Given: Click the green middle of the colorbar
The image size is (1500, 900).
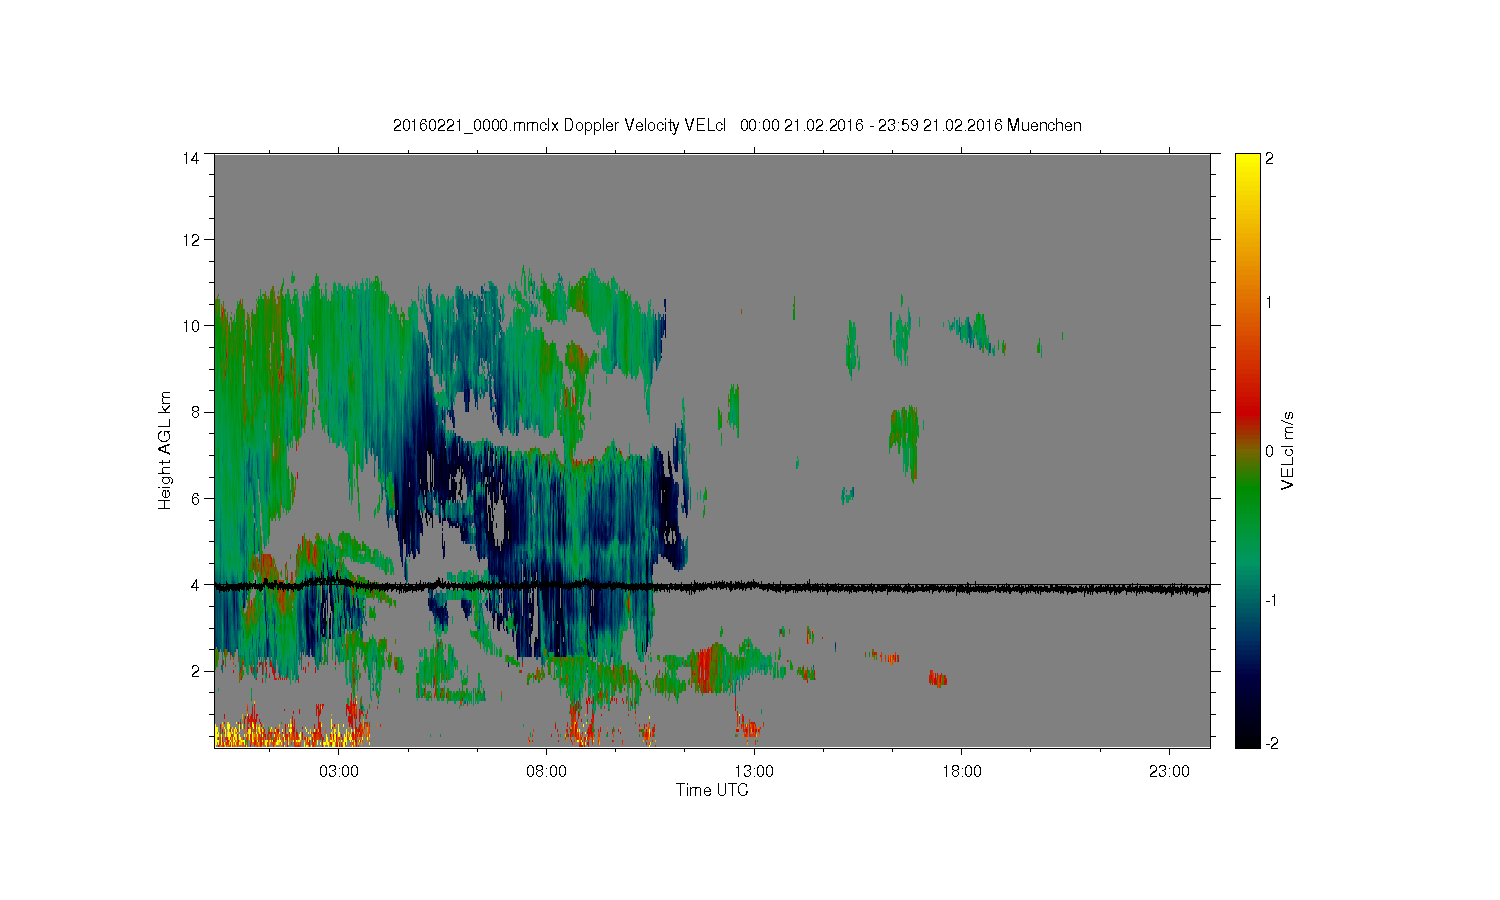Looking at the screenshot, I should pos(1247,500).
